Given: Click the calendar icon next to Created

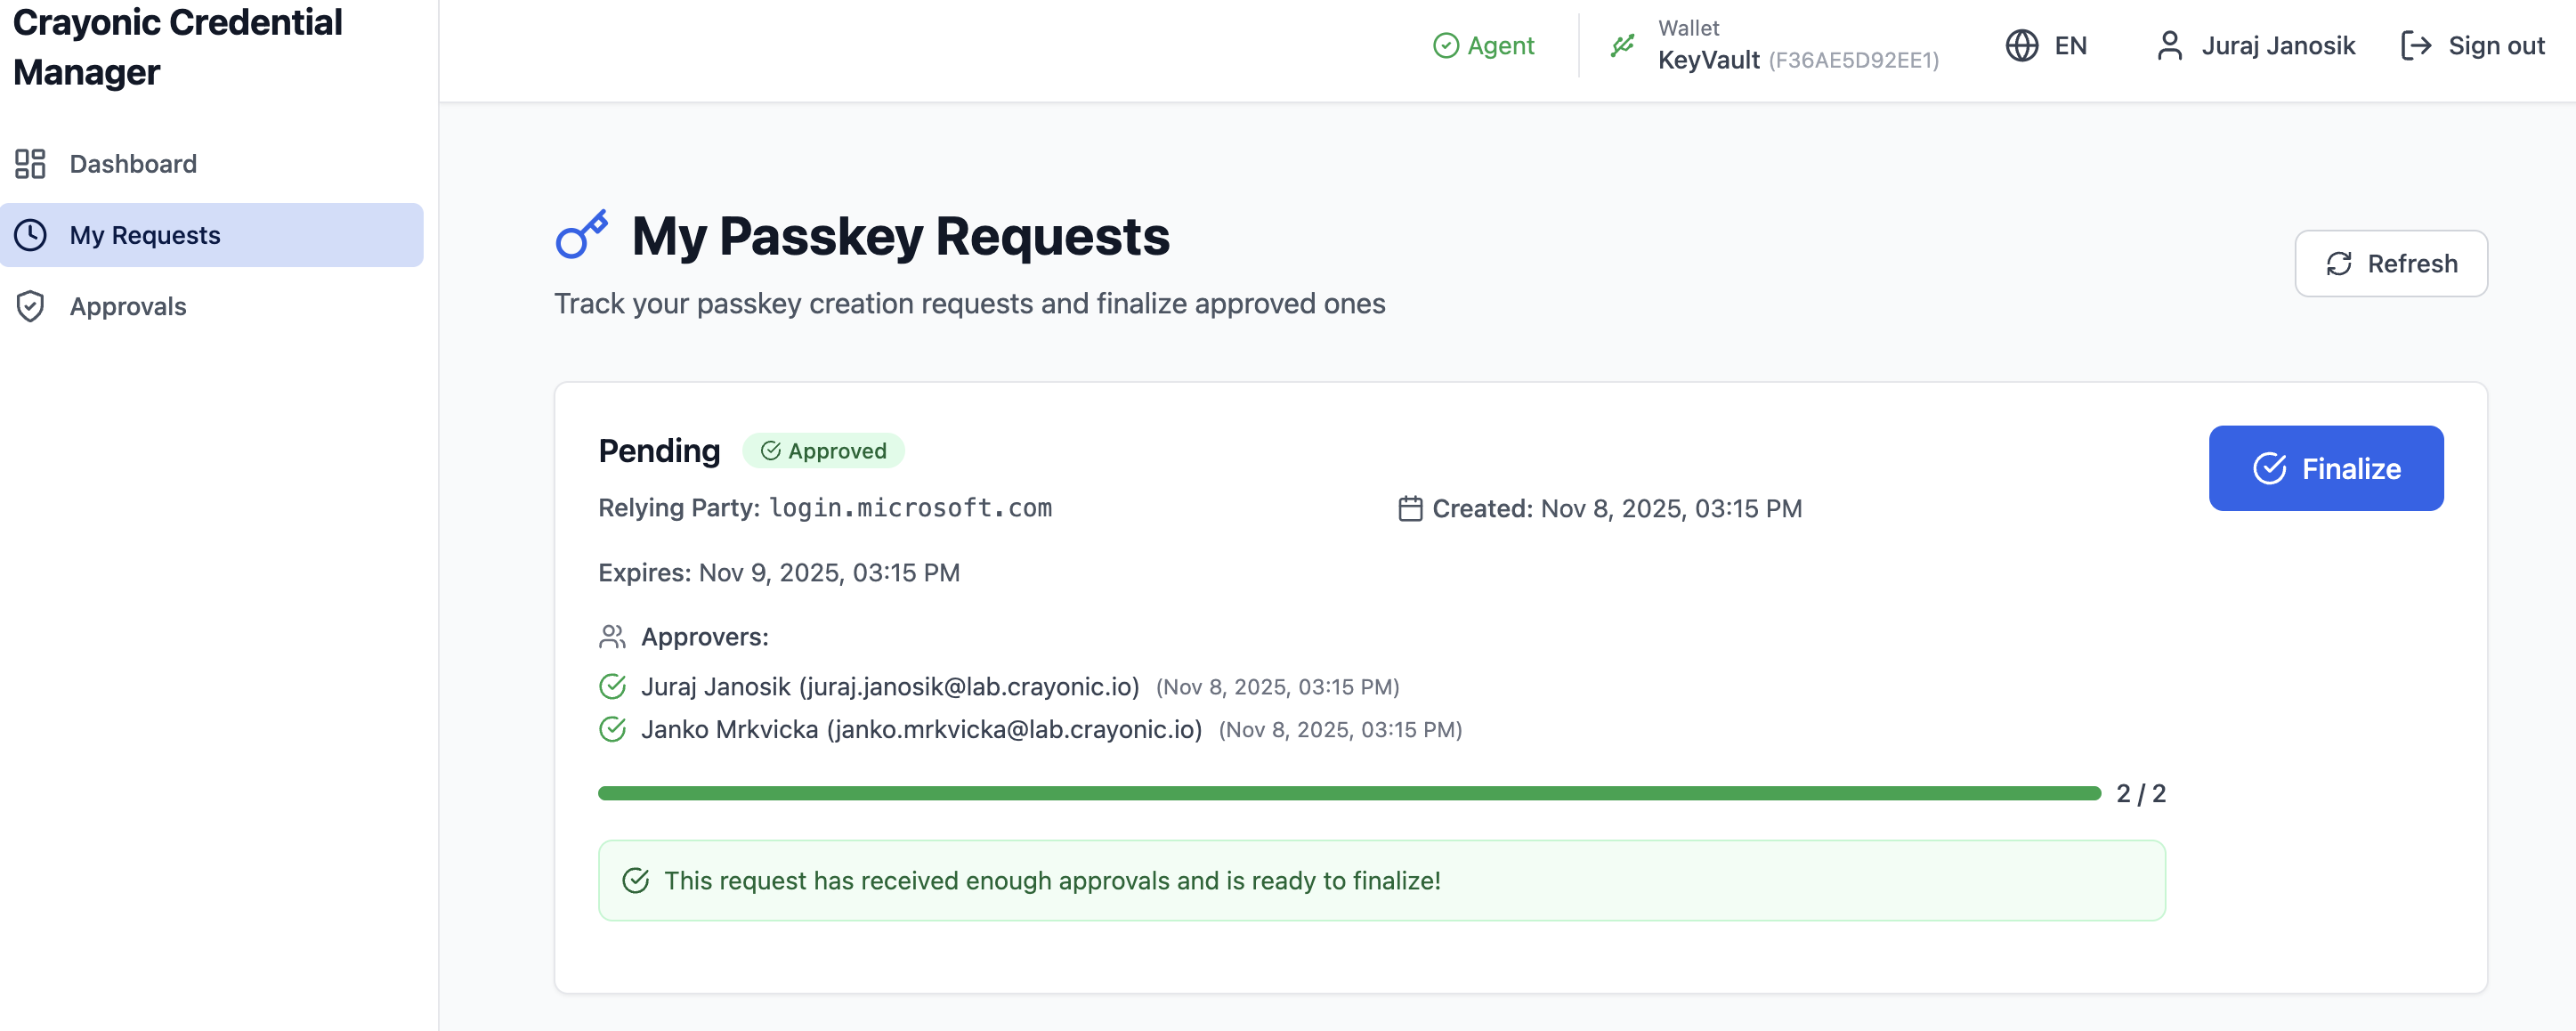Looking at the screenshot, I should 1410,509.
